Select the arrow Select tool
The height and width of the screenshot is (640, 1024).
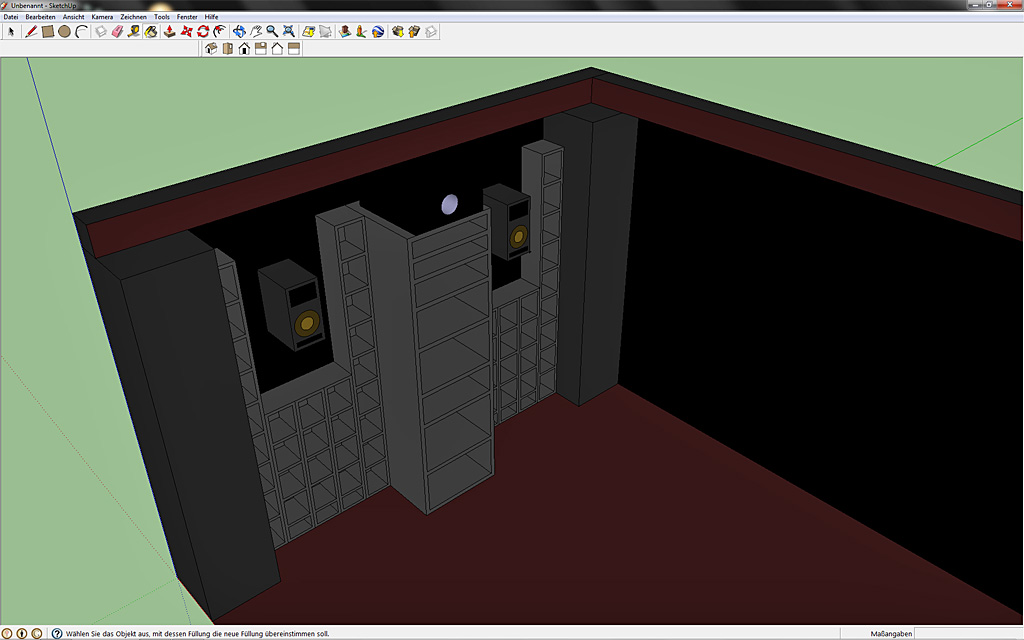coord(12,32)
